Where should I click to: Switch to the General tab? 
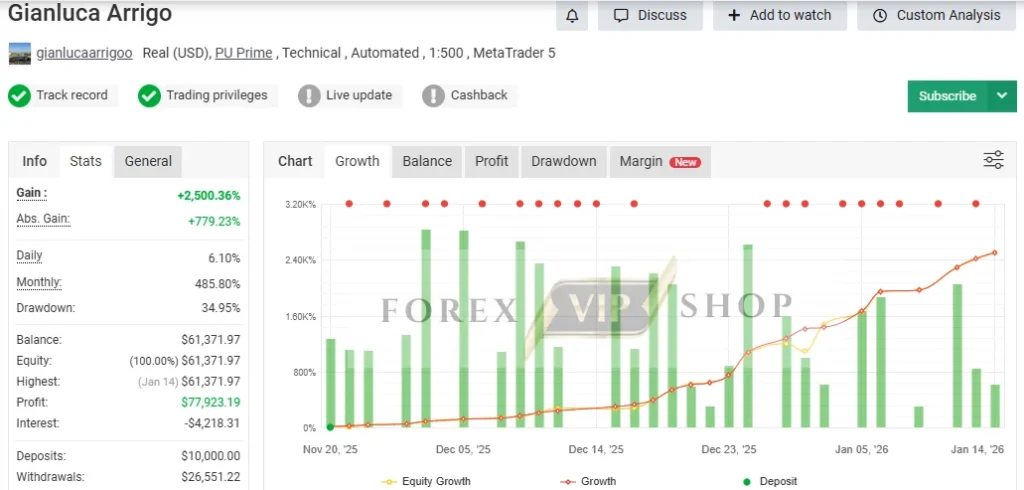pyautogui.click(x=148, y=161)
